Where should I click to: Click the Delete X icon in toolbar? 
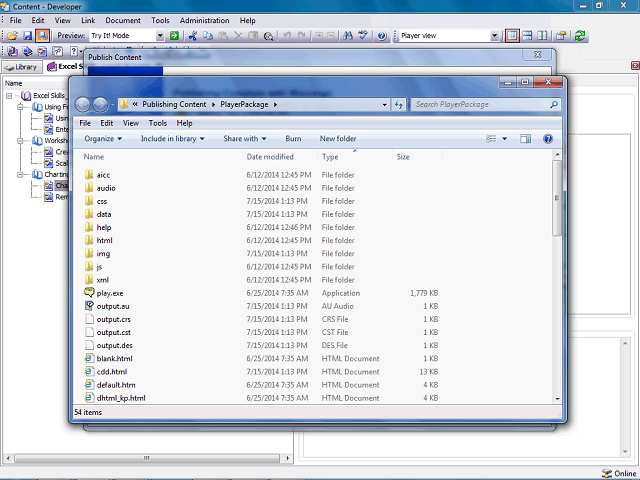pos(238,36)
